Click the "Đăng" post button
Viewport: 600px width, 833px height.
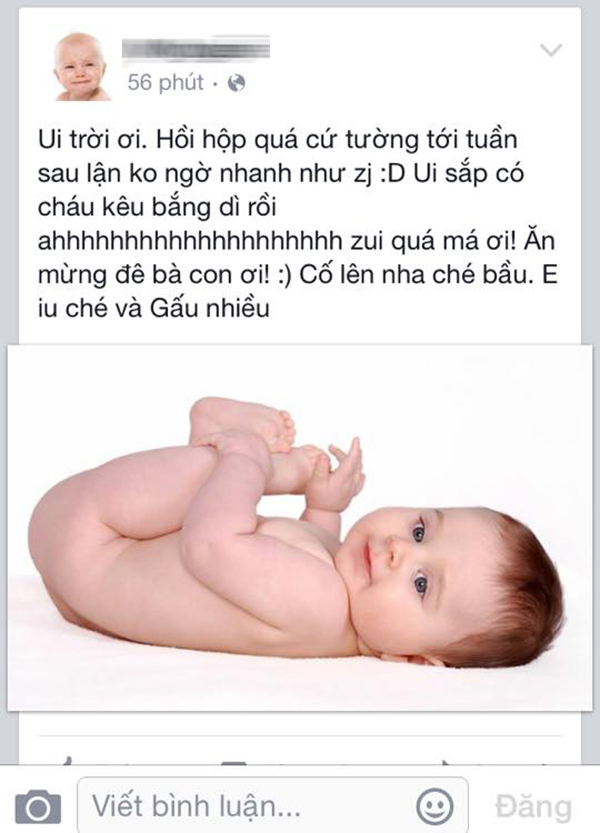coord(533,807)
